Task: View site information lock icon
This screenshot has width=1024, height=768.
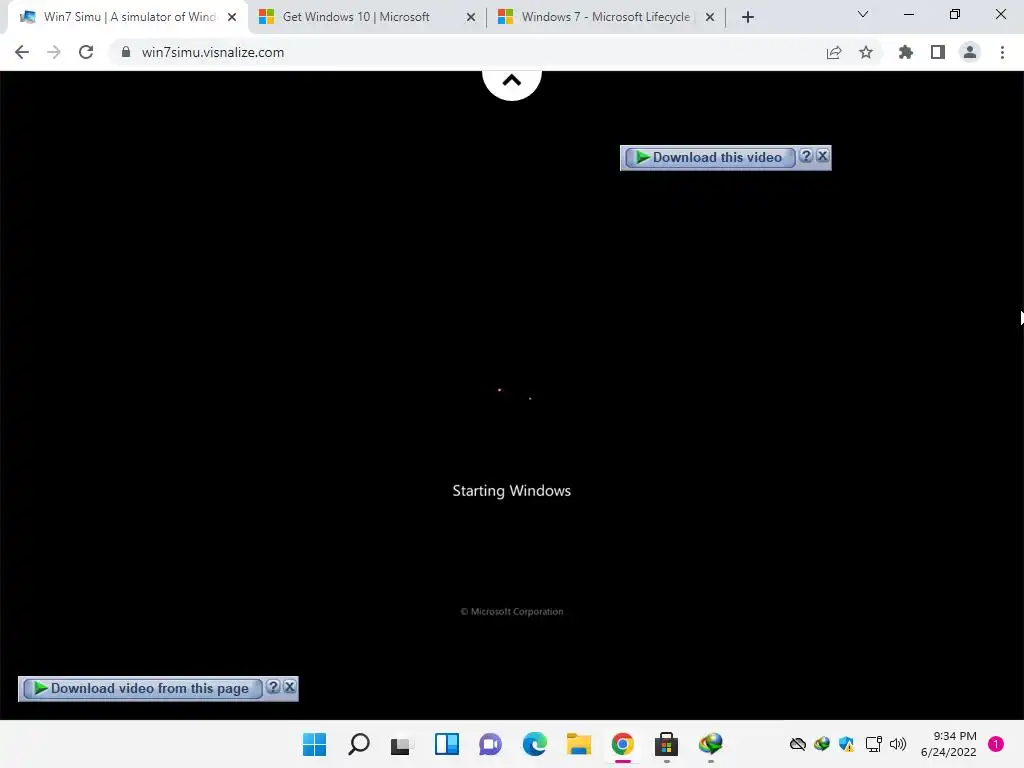Action: [x=126, y=52]
